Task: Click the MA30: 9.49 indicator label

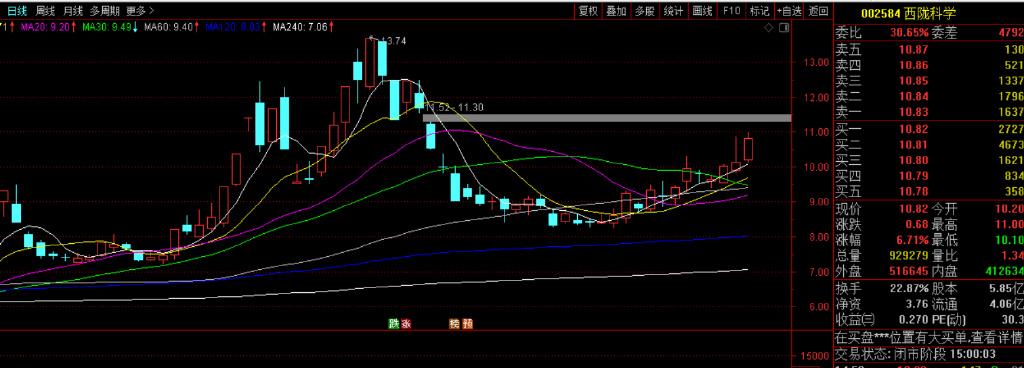Action: [107, 27]
